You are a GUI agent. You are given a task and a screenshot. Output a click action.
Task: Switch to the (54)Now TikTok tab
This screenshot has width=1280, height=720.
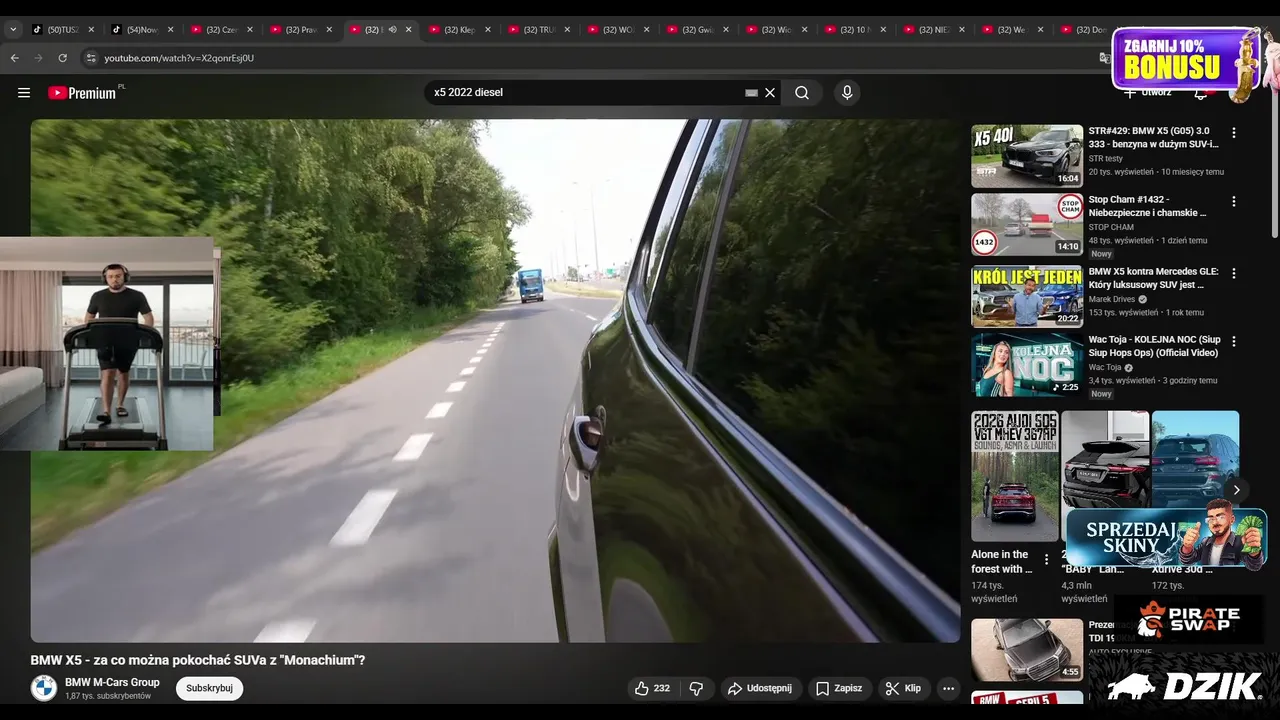[141, 30]
